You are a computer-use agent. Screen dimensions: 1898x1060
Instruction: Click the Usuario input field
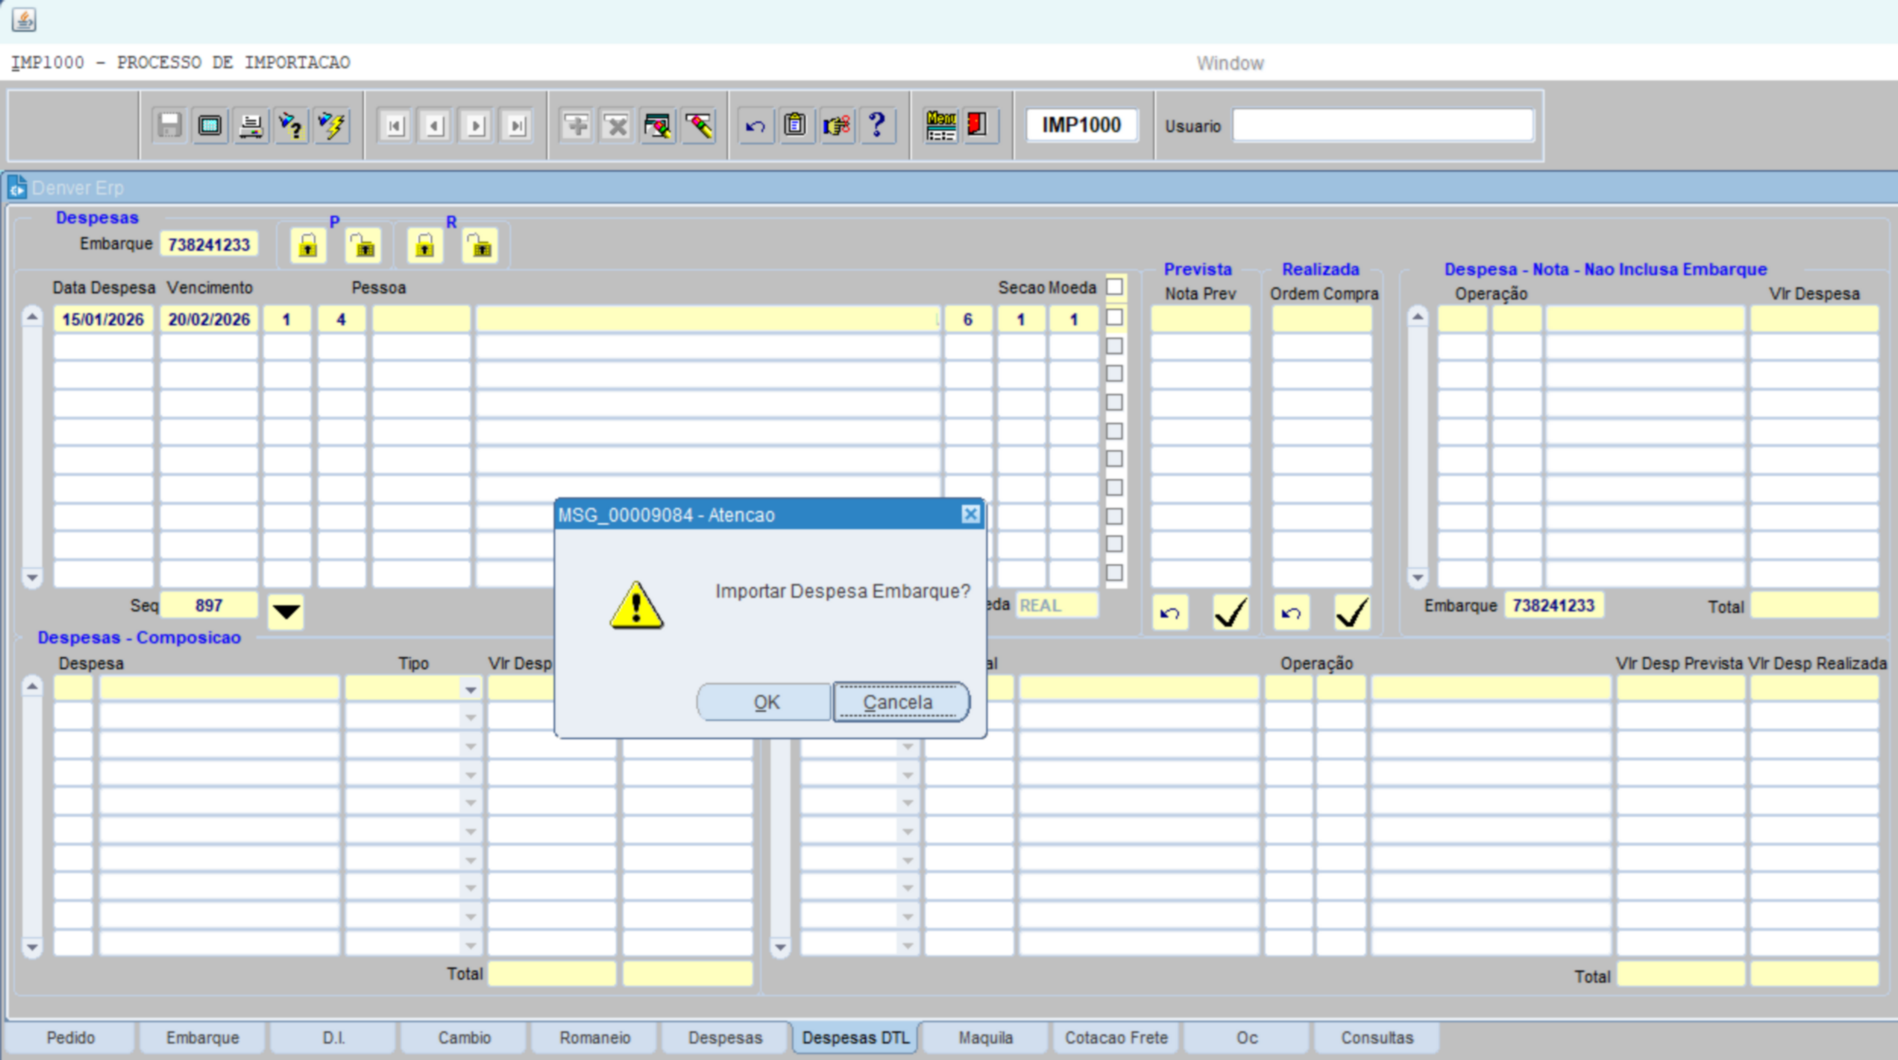click(x=1382, y=126)
